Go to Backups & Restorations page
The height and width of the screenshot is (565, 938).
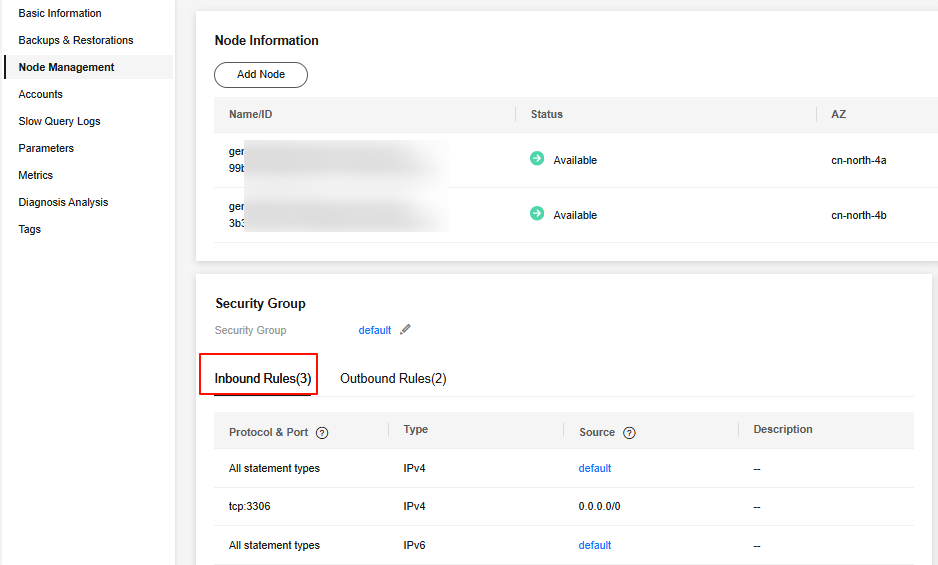pos(76,40)
